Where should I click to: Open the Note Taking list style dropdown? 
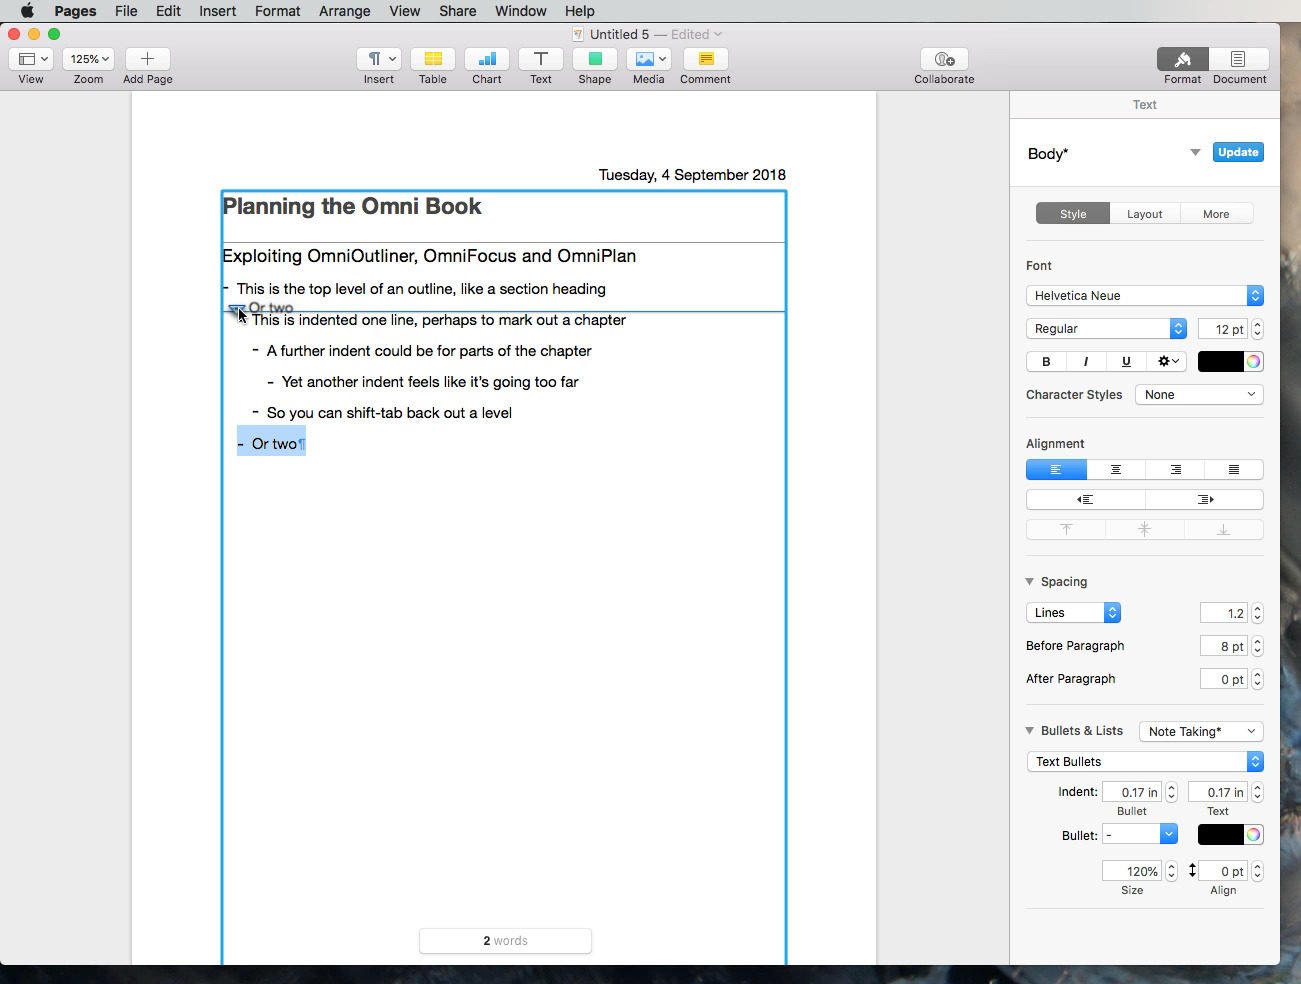[x=1201, y=731]
